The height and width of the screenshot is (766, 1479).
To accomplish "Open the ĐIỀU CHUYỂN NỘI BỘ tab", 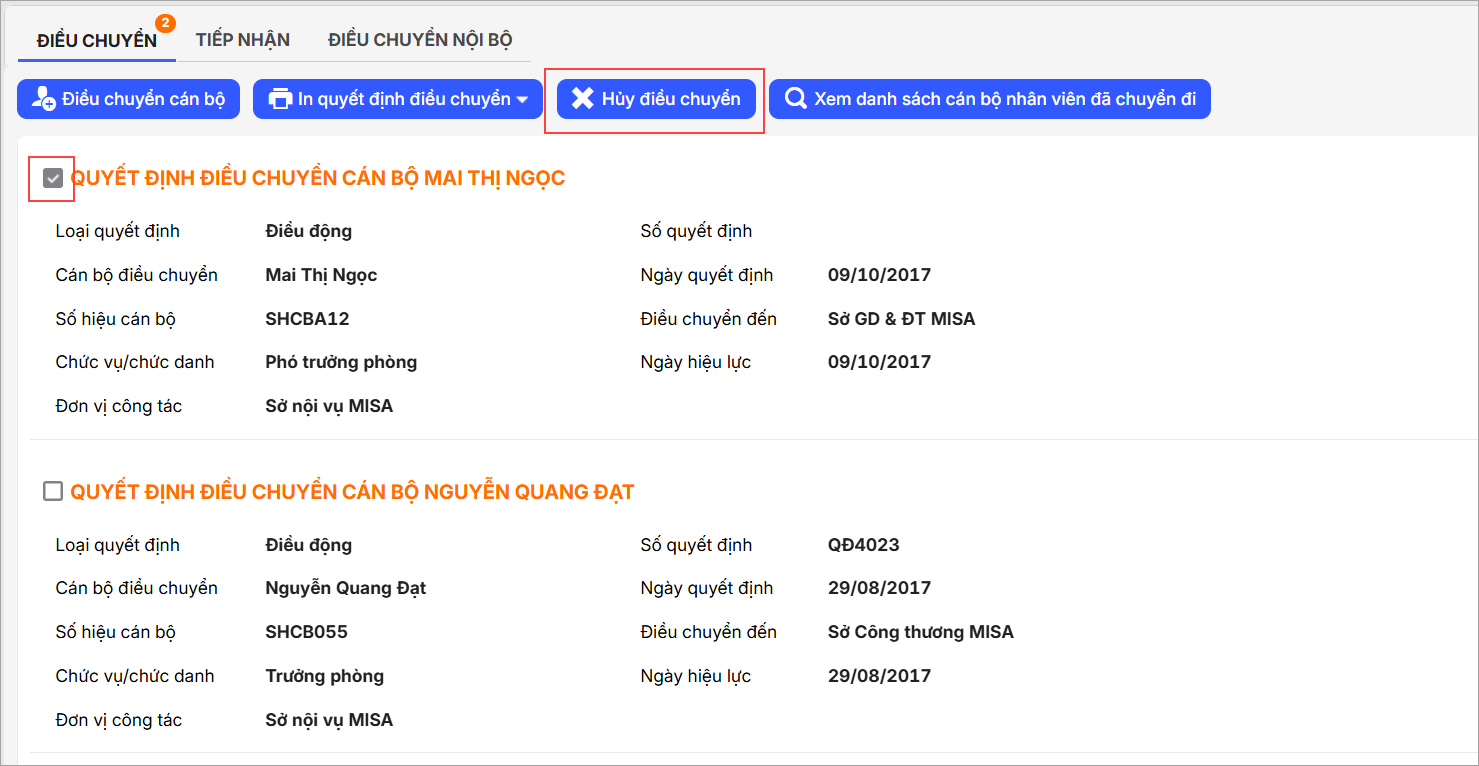I will click(x=420, y=40).
